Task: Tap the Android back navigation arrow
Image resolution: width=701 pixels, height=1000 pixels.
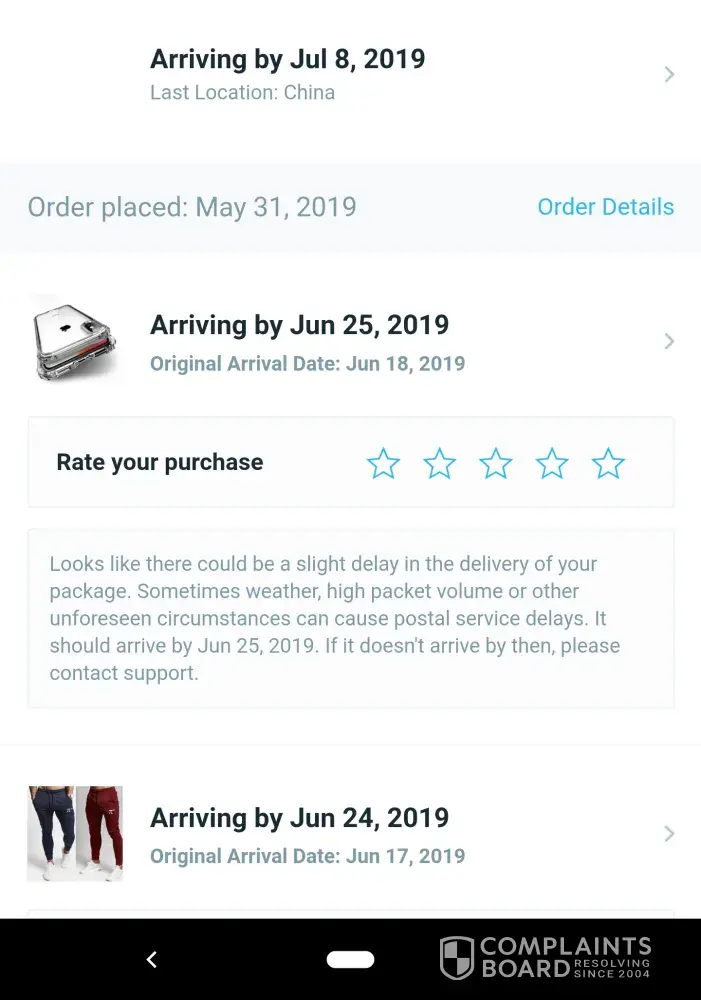Action: pos(152,960)
